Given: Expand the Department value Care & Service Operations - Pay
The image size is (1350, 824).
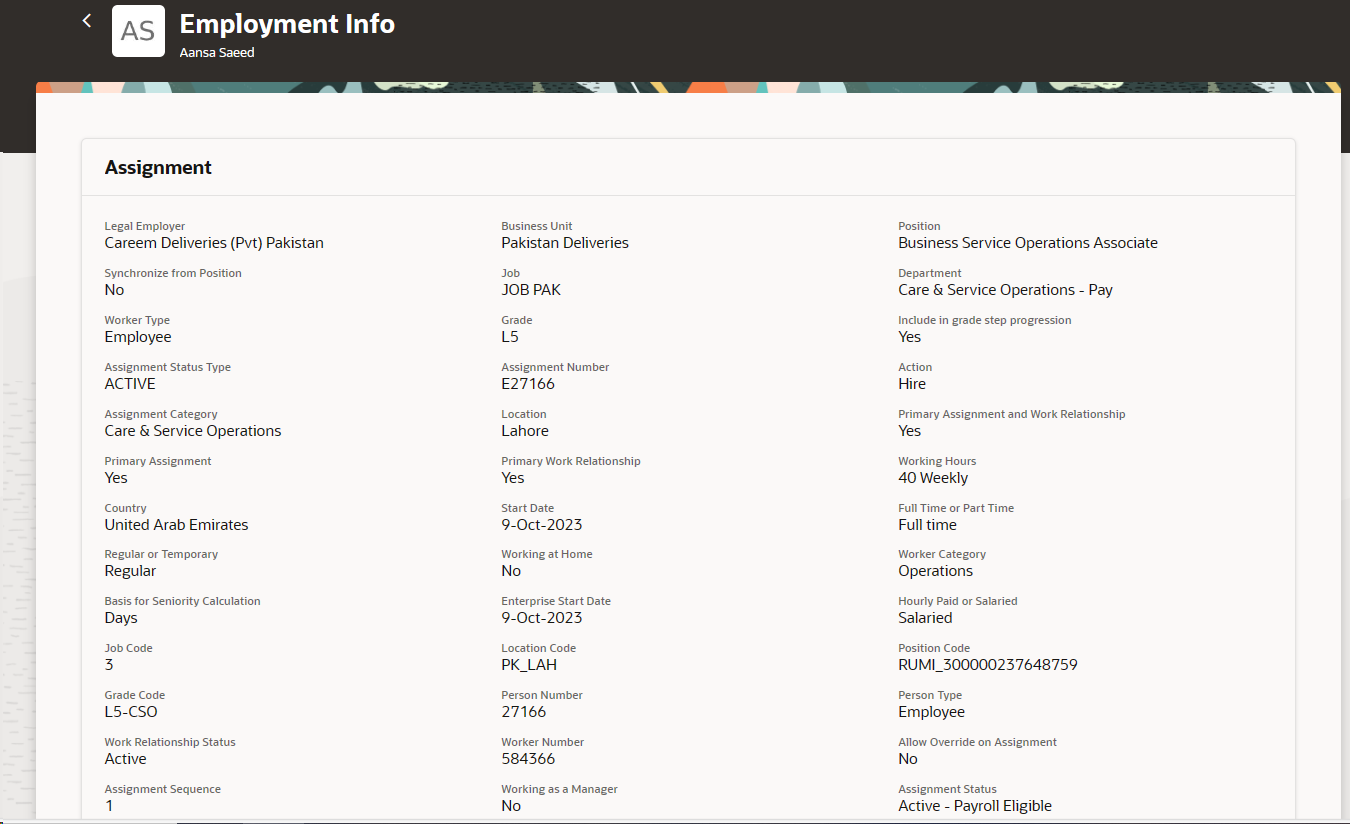Looking at the screenshot, I should tap(1005, 289).
